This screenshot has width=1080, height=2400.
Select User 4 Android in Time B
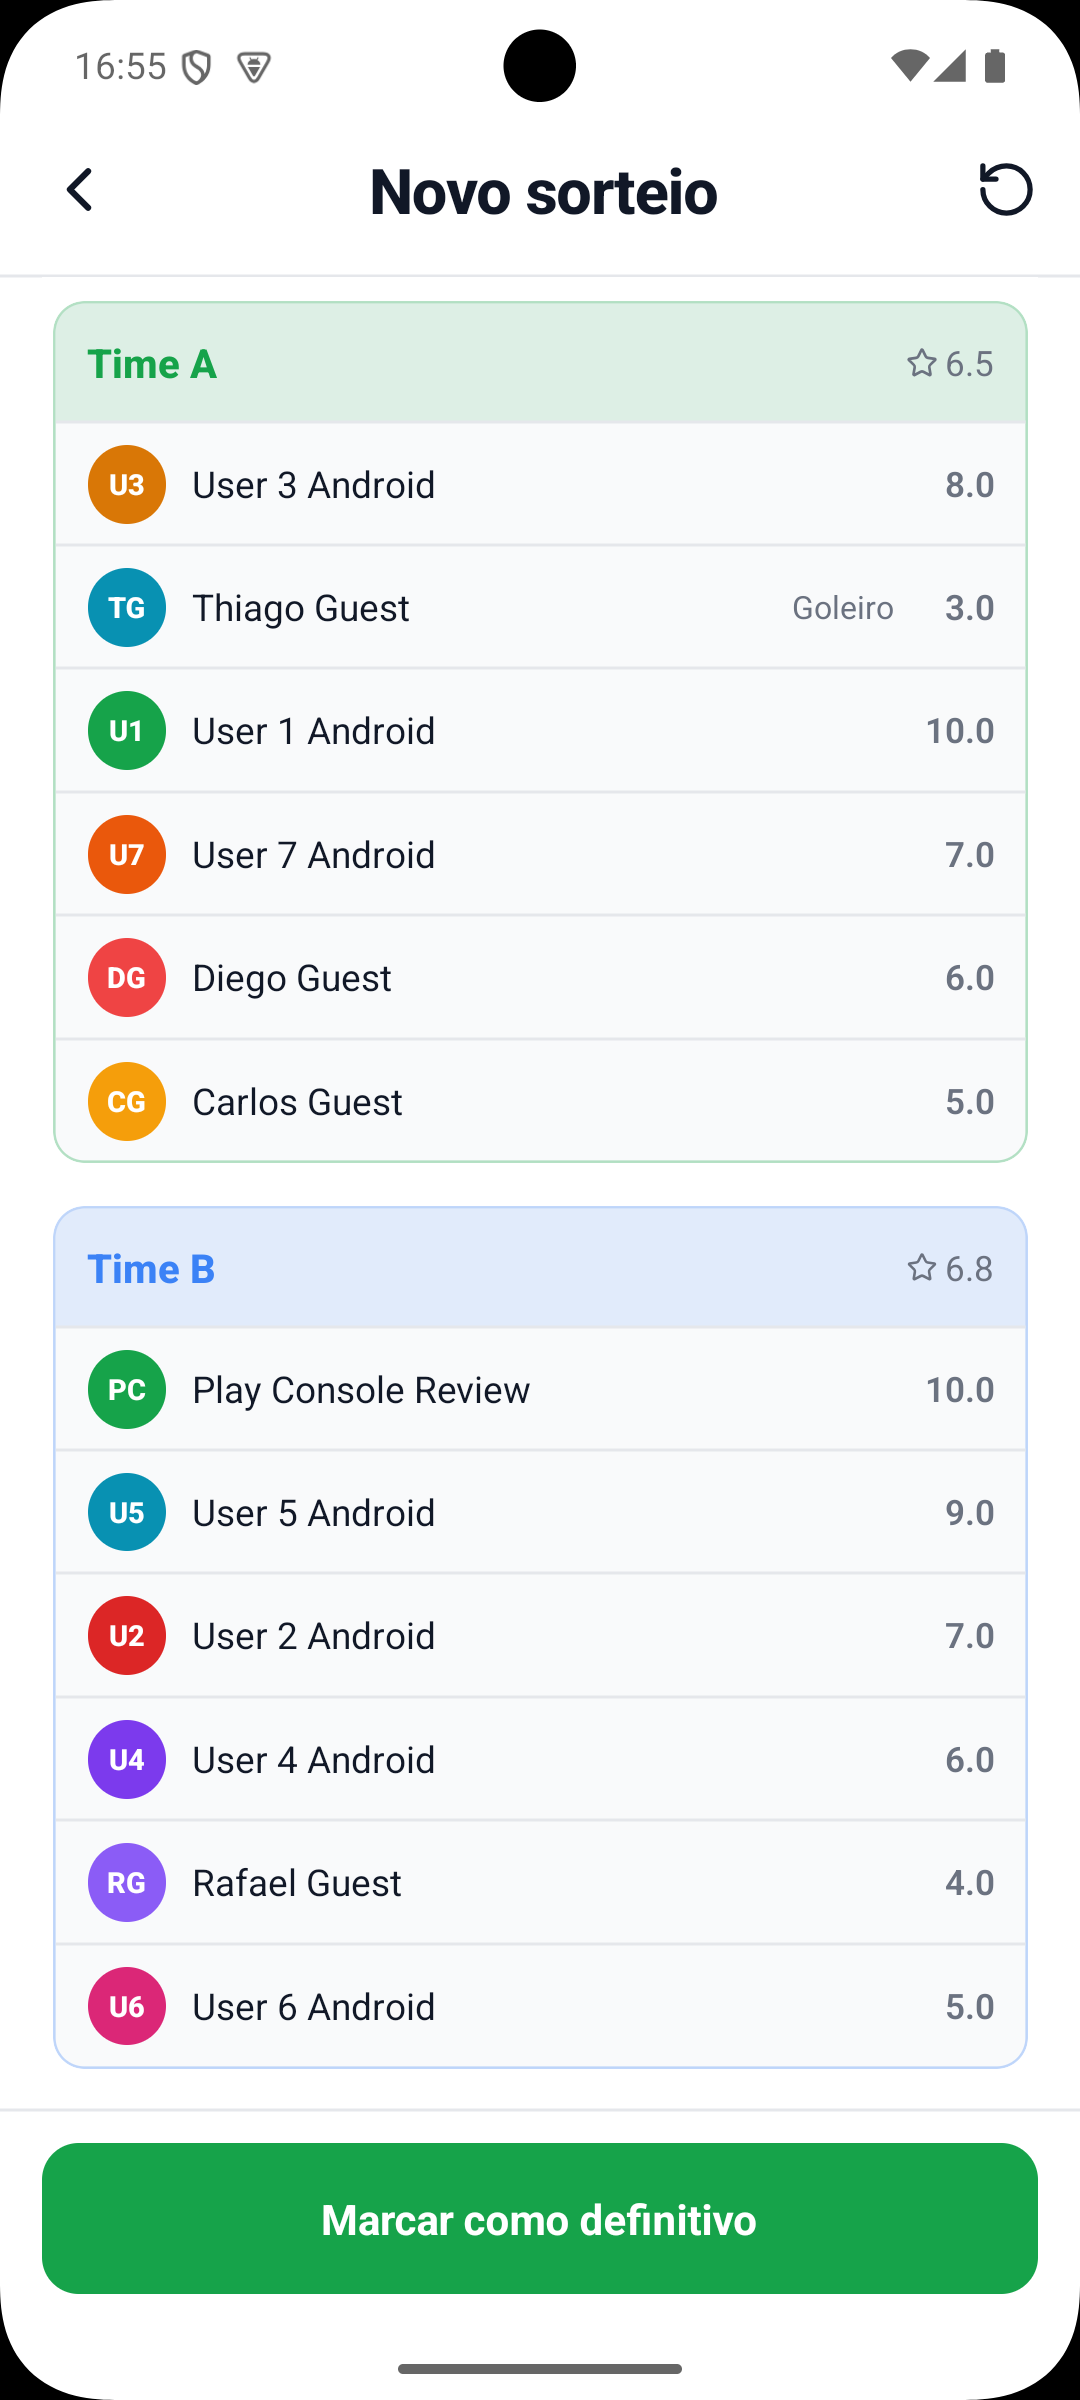(x=540, y=1760)
